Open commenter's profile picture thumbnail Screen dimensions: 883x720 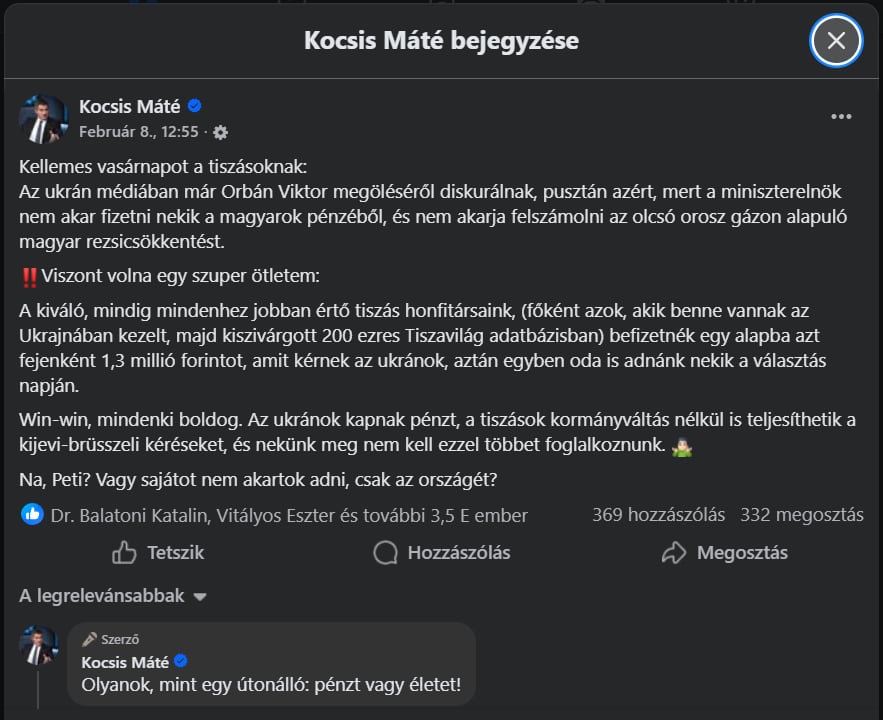39,646
